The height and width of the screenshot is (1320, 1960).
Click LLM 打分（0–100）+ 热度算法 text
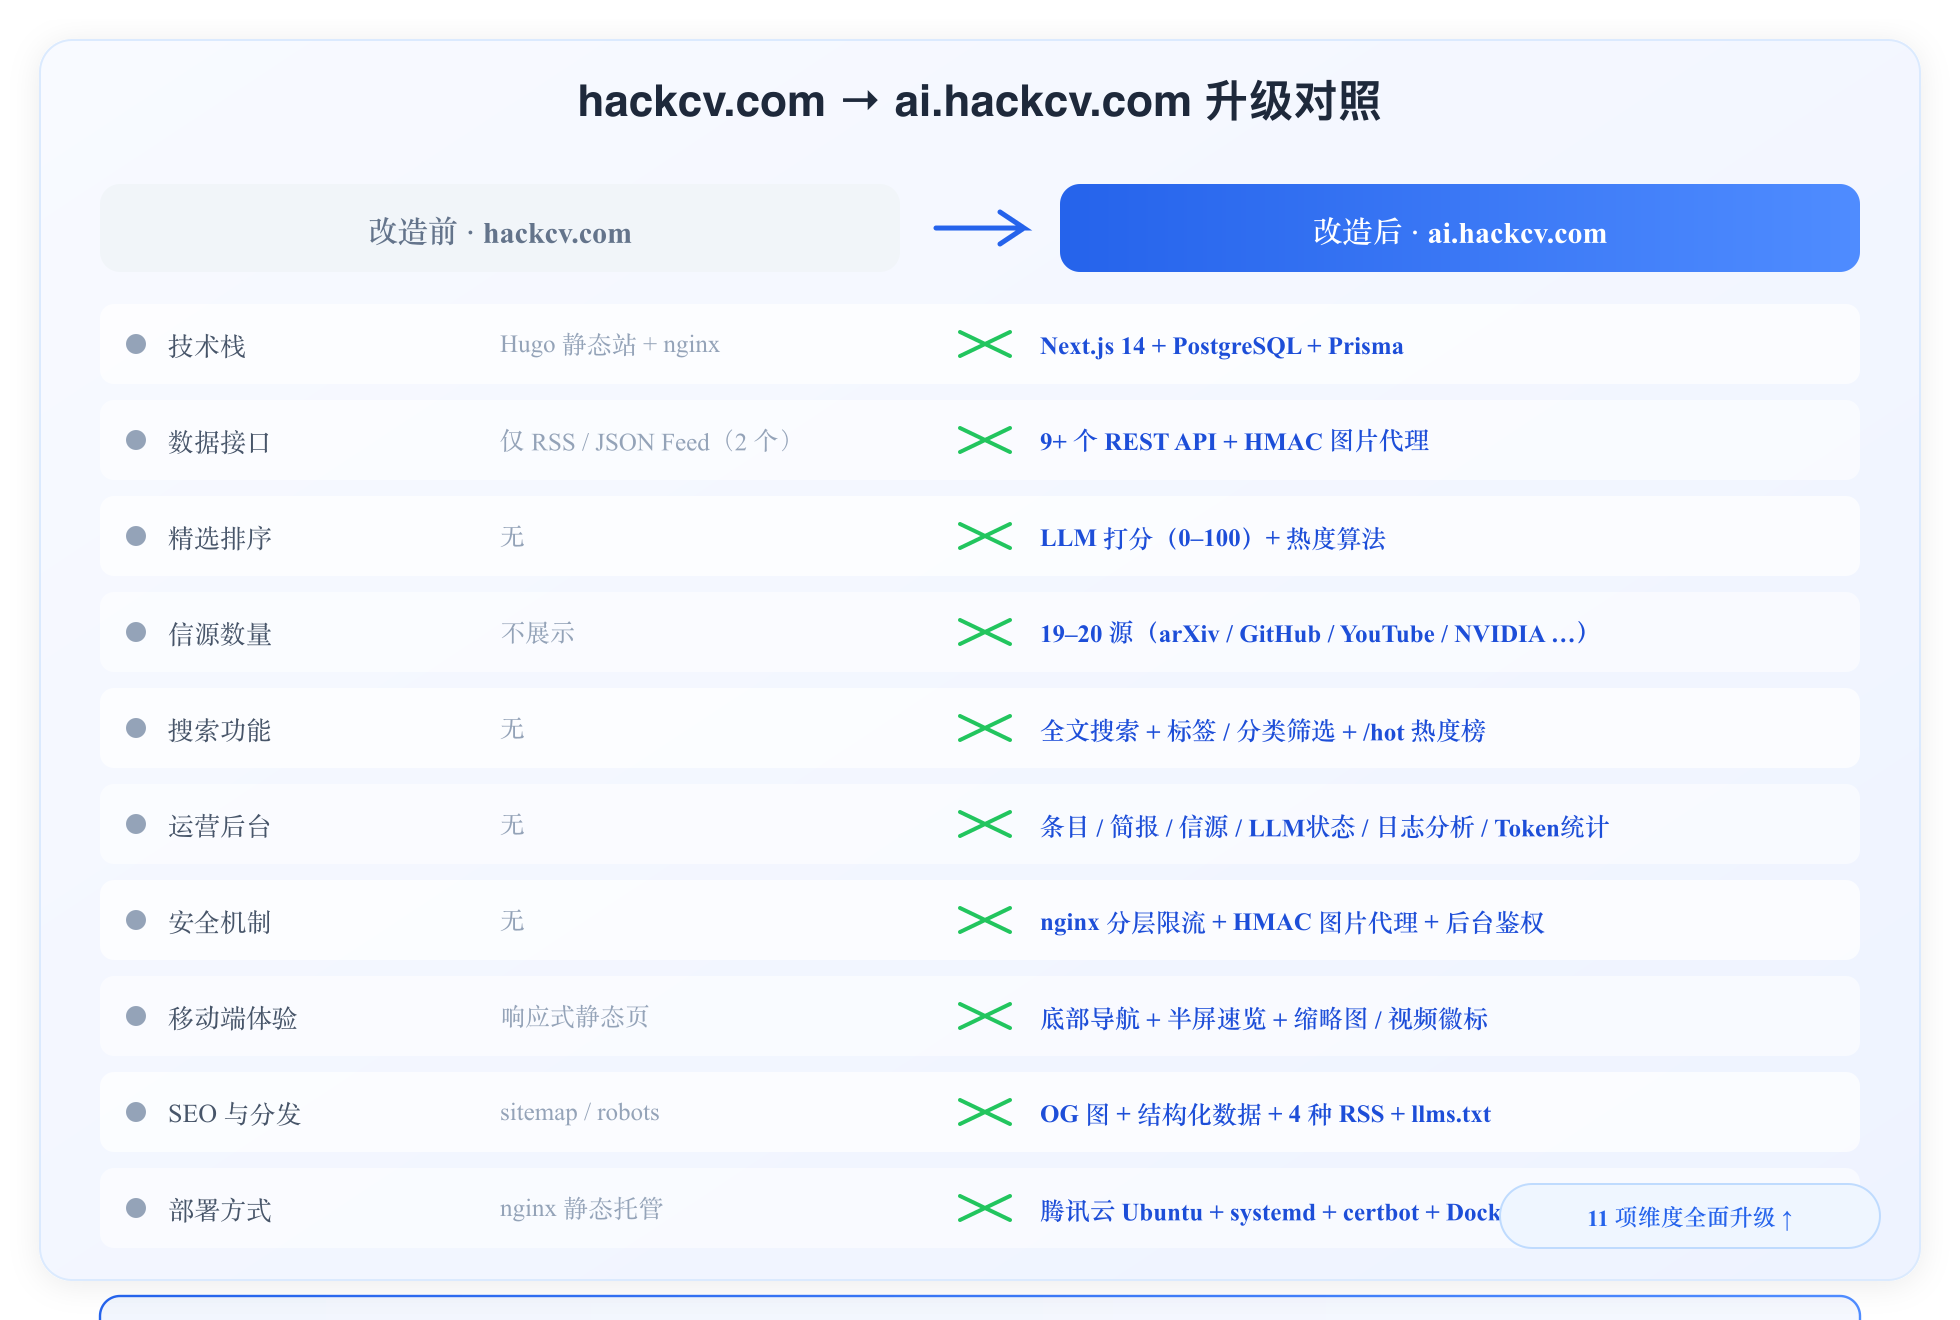[x=1213, y=538]
